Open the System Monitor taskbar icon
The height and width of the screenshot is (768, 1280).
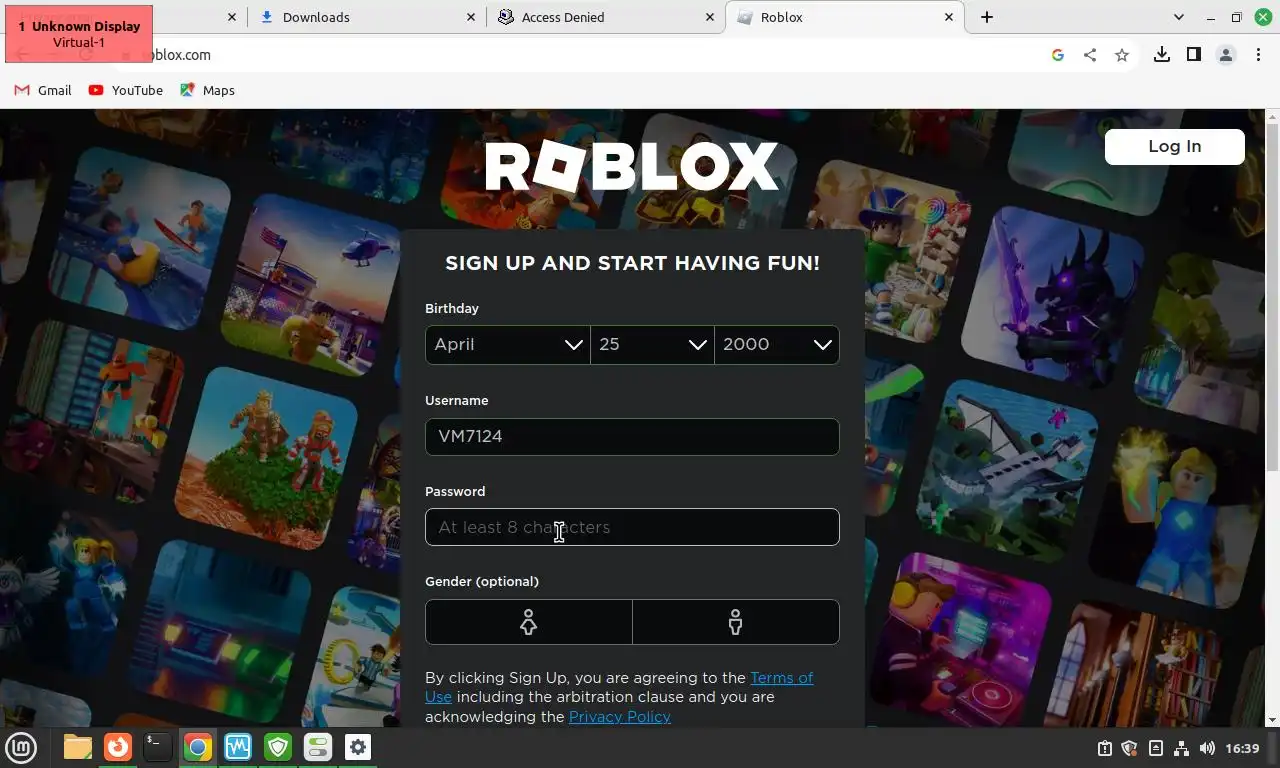point(238,747)
